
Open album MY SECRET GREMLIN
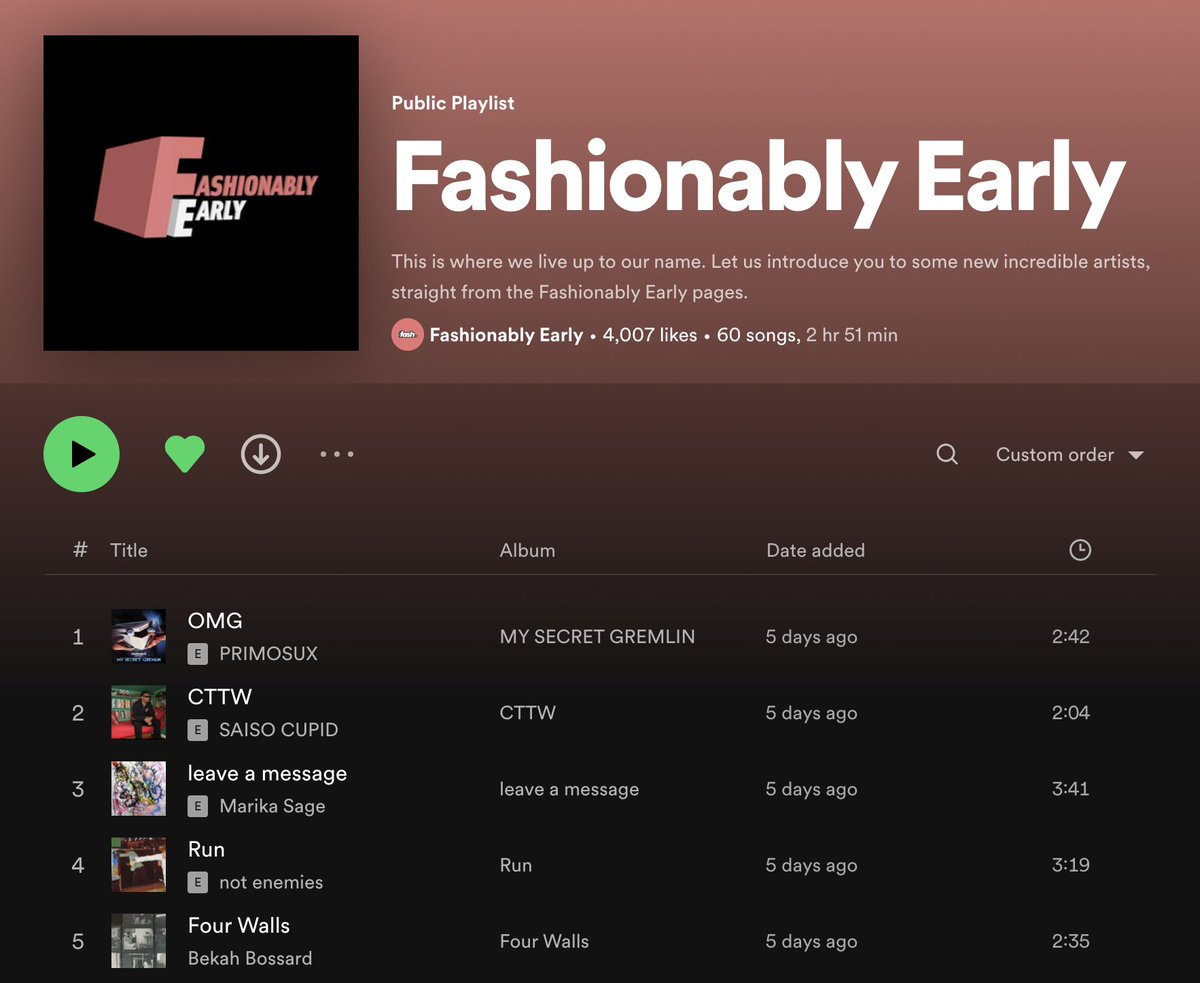597,637
